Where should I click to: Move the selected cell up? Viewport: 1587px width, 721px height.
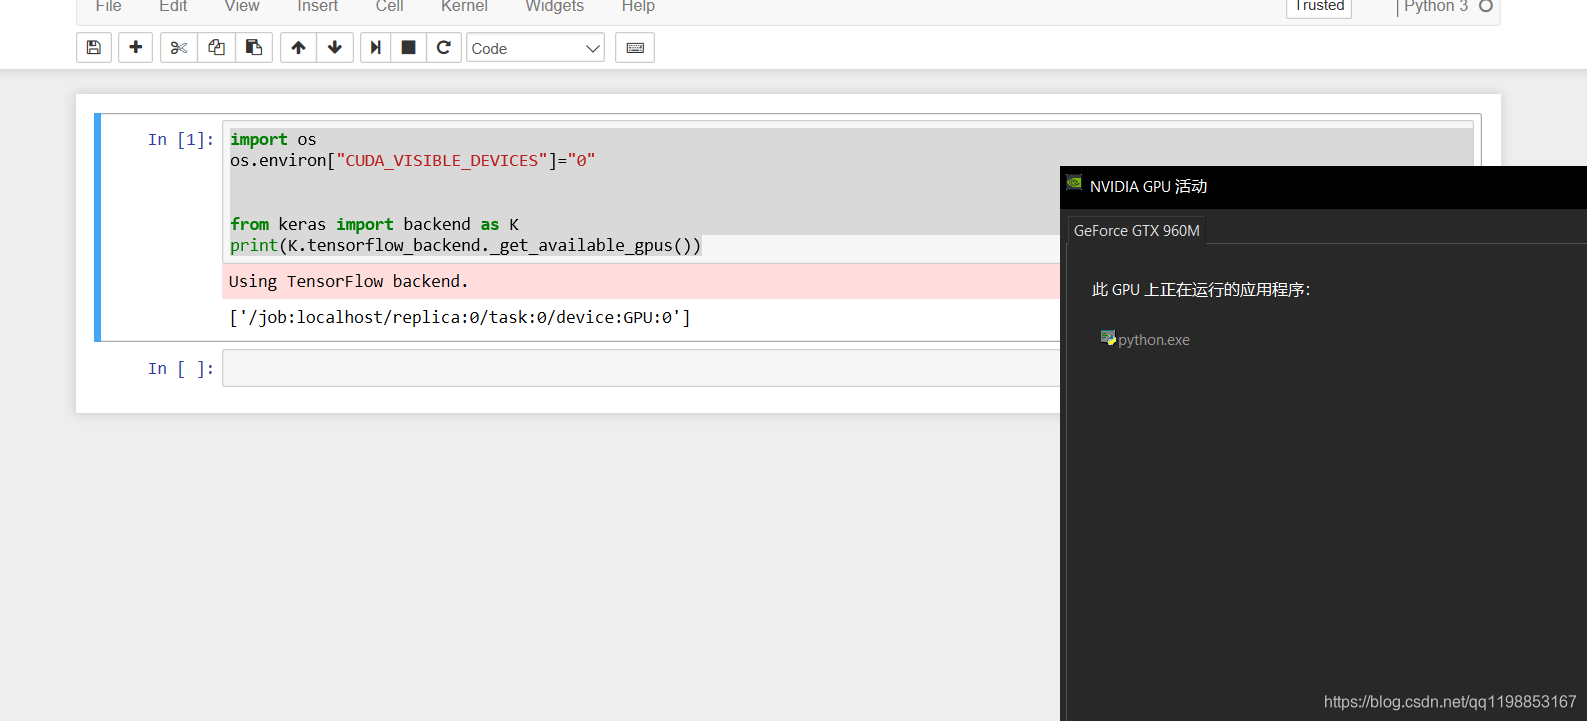[x=299, y=48]
